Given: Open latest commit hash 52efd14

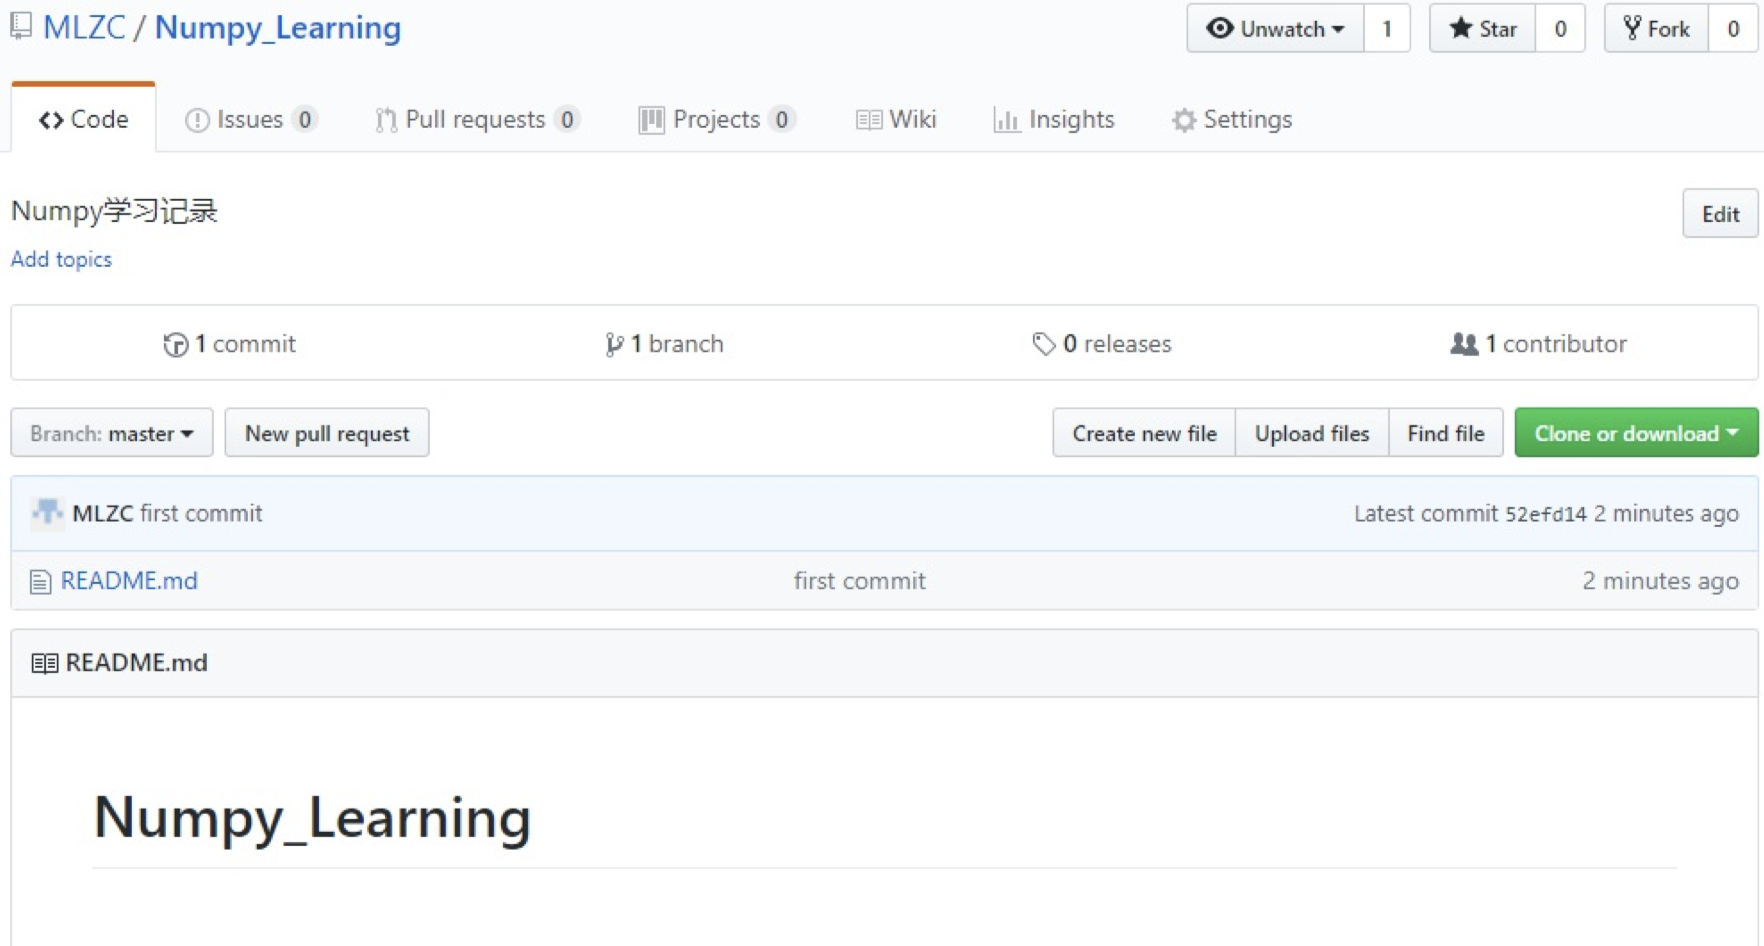Looking at the screenshot, I should [1546, 514].
